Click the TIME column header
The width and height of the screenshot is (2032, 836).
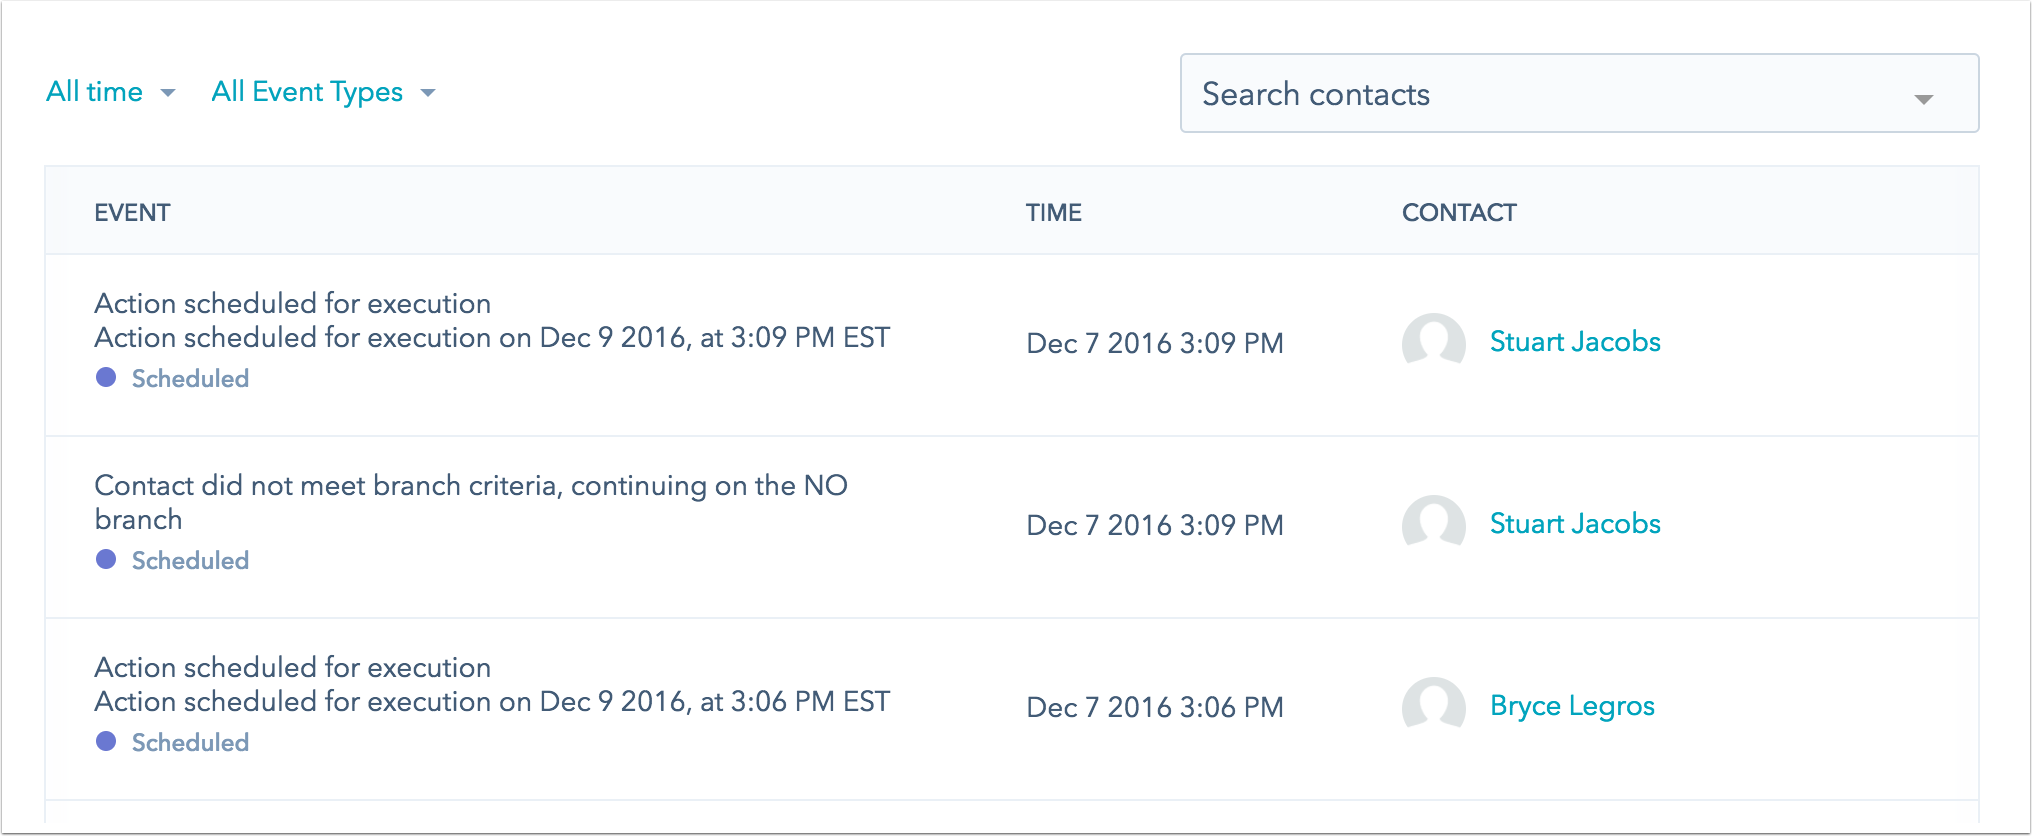[x=1054, y=212]
